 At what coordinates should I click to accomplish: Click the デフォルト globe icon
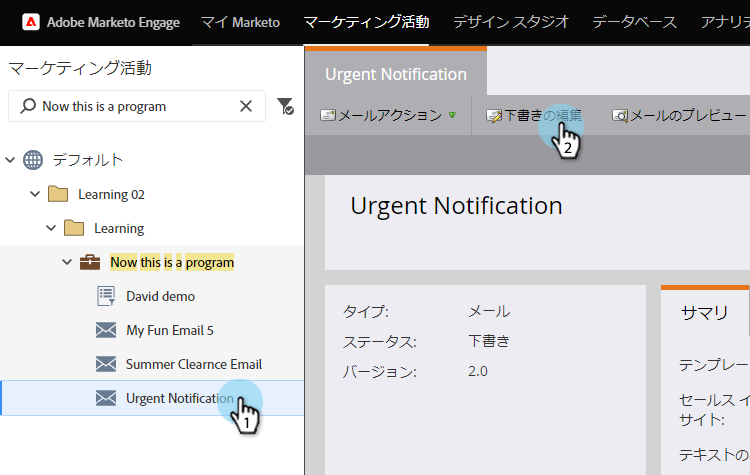tap(33, 160)
